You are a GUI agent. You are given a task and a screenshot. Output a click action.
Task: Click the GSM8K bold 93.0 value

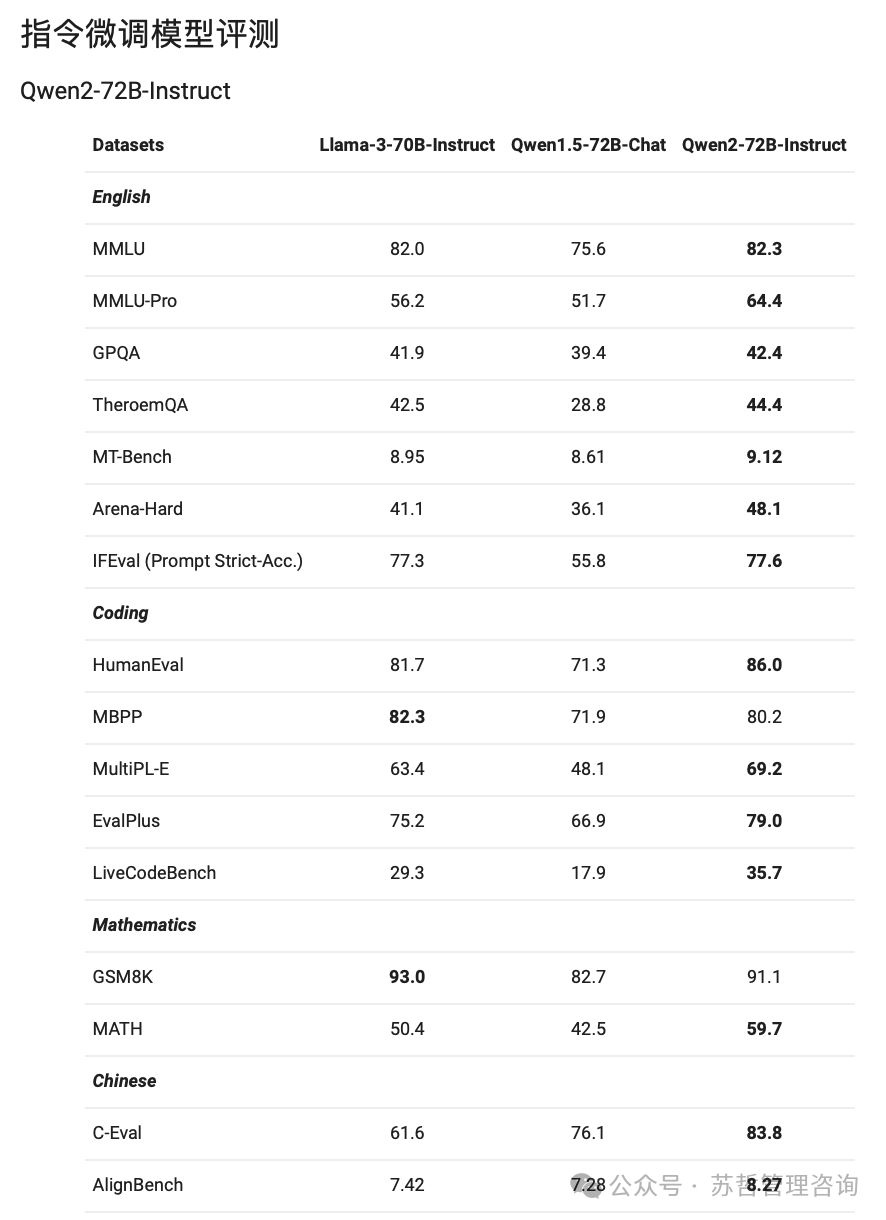click(407, 977)
